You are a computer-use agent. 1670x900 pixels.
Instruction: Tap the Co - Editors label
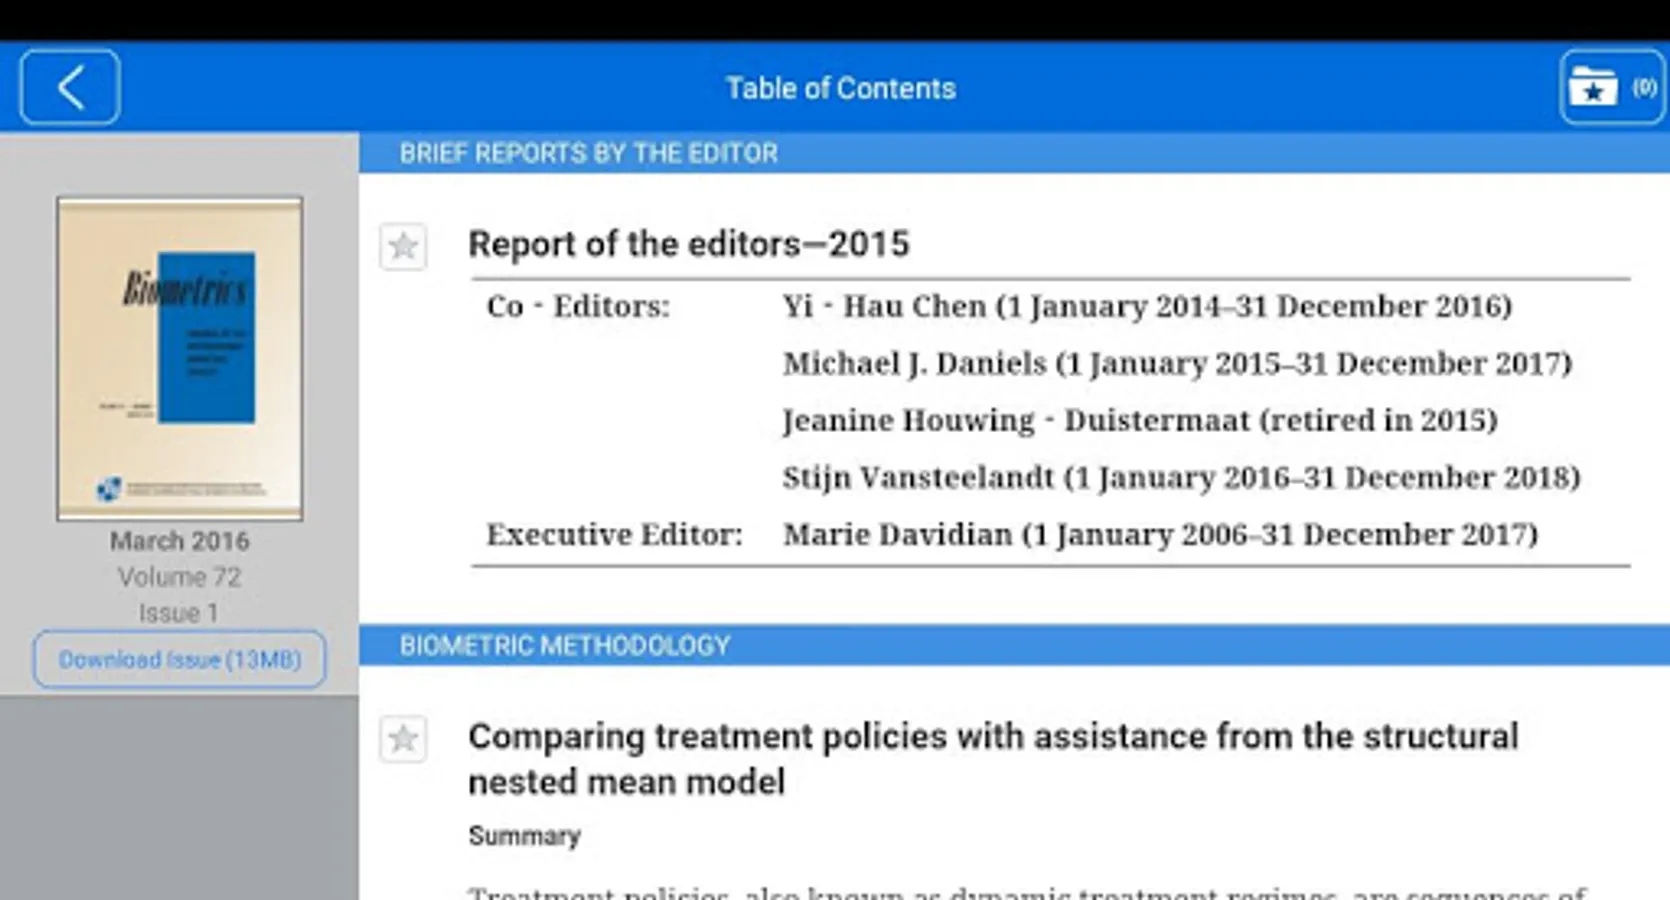pyautogui.click(x=578, y=306)
